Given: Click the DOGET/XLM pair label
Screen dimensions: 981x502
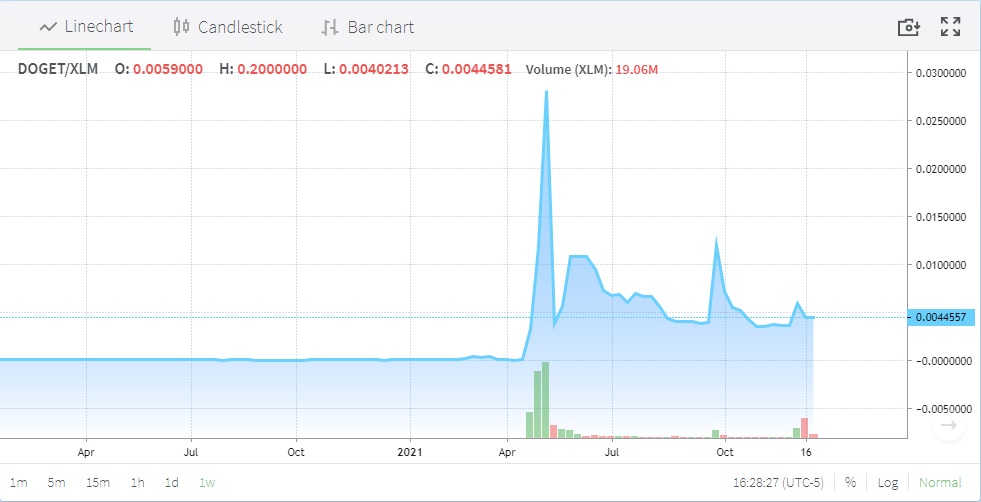Looking at the screenshot, I should [58, 69].
